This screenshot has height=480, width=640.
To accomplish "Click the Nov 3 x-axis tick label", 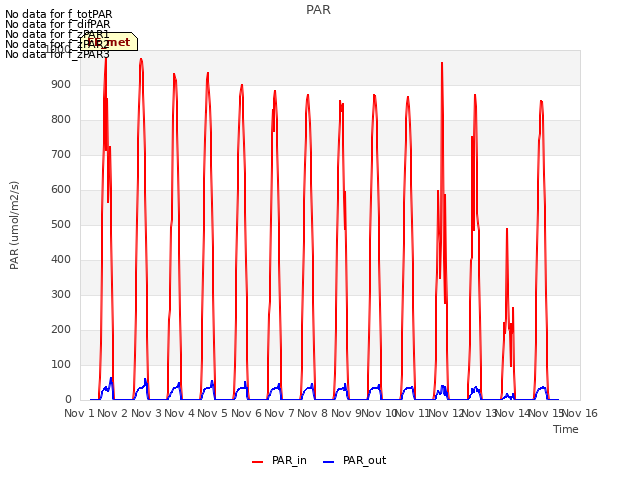I will coord(146,413).
